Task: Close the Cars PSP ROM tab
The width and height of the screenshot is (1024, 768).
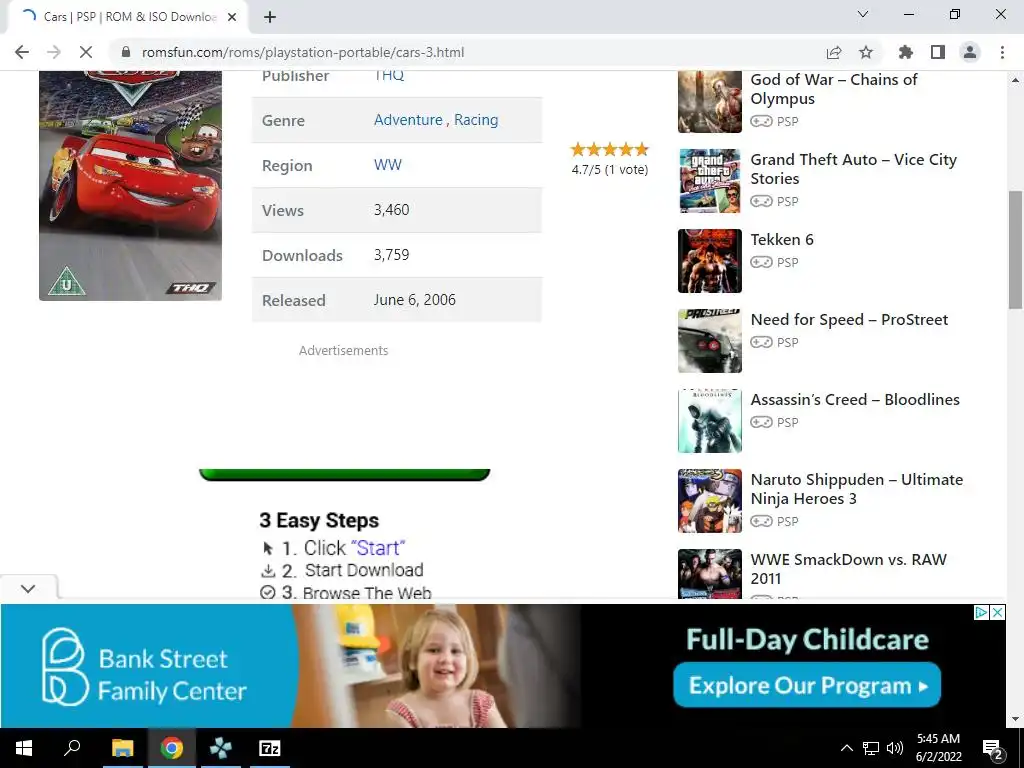Action: [232, 17]
